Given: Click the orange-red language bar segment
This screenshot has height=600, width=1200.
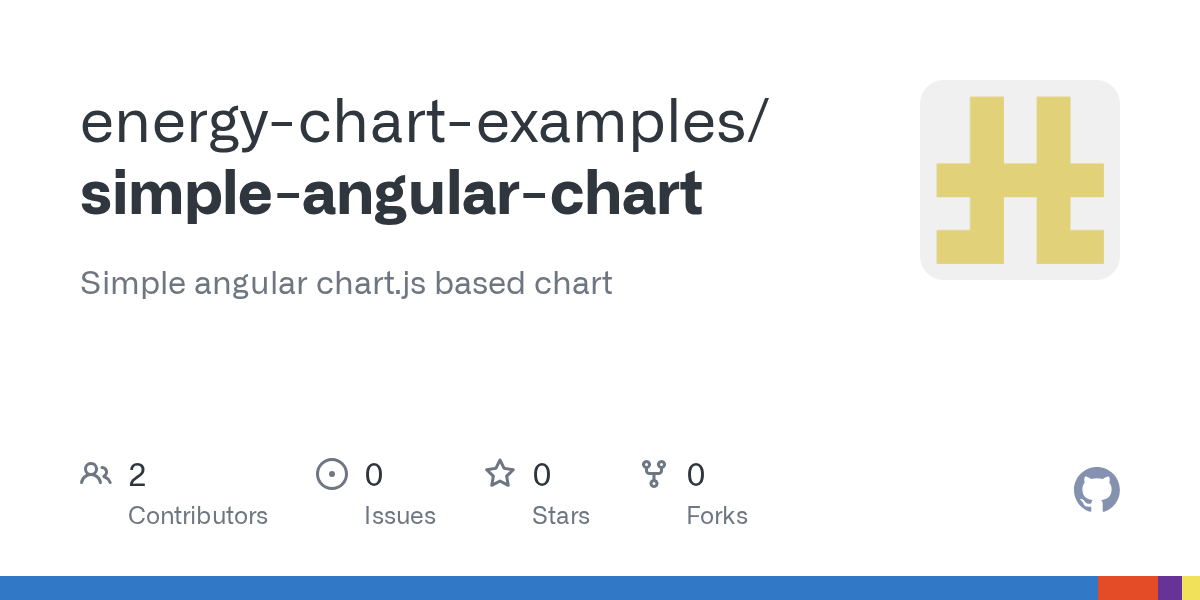Looking at the screenshot, I should [1127, 588].
